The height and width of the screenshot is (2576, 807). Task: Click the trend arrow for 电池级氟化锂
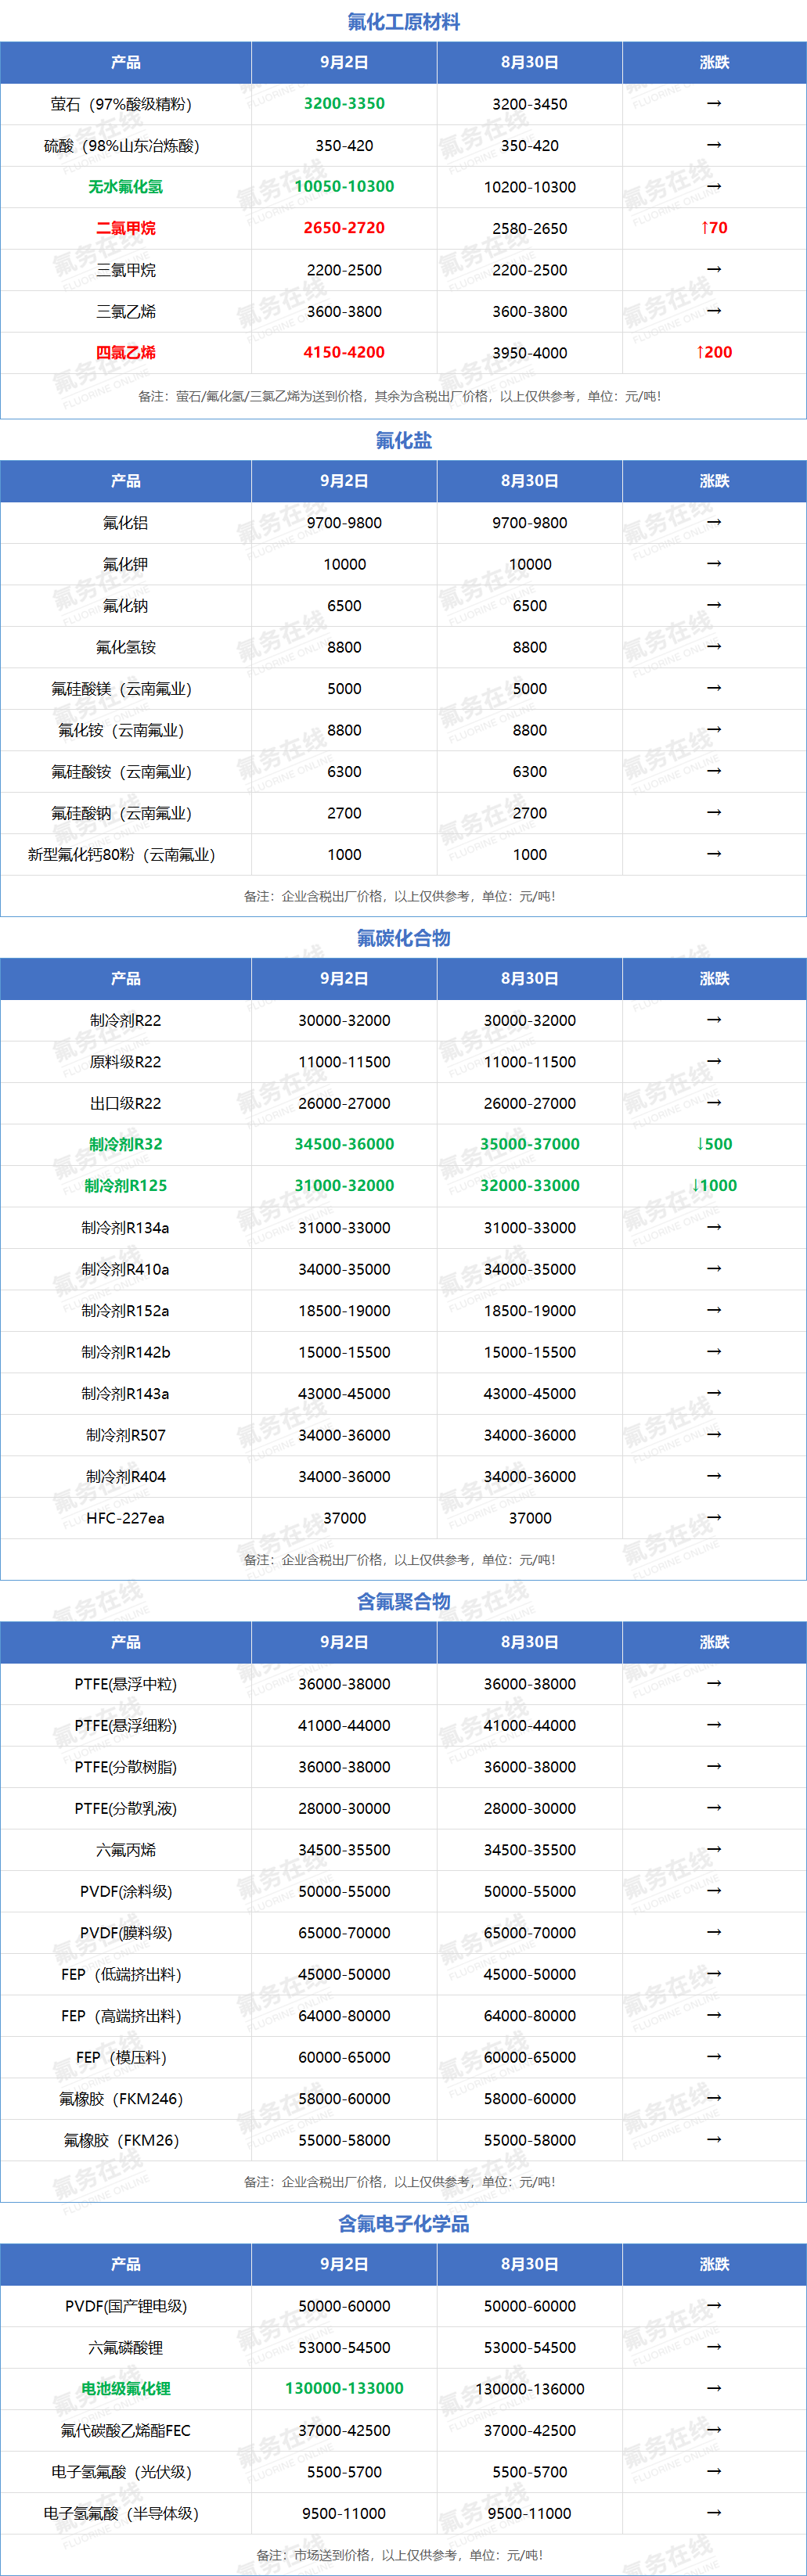(x=714, y=2388)
